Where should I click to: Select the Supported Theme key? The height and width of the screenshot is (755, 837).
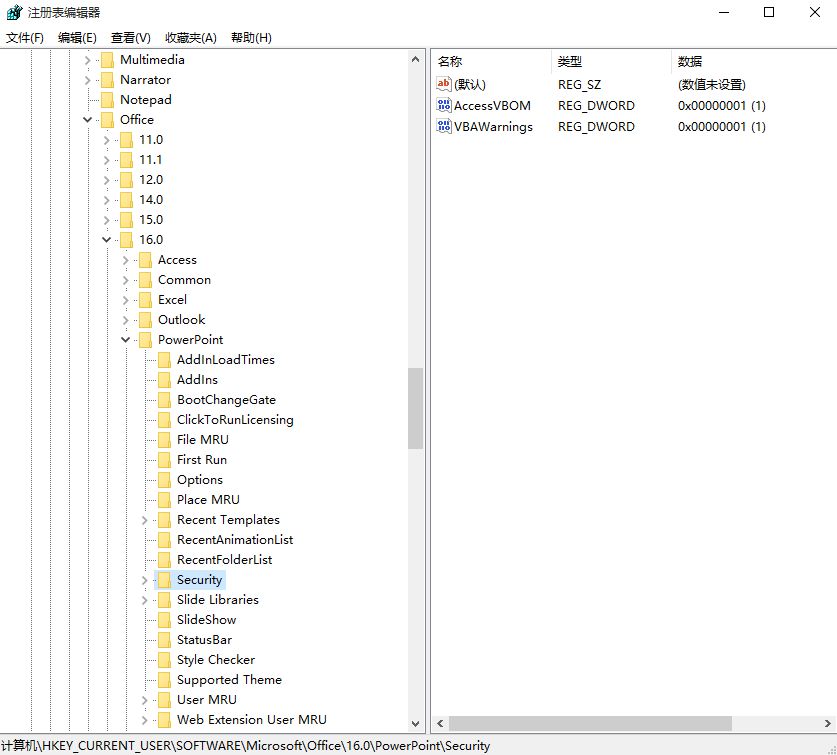(x=230, y=680)
